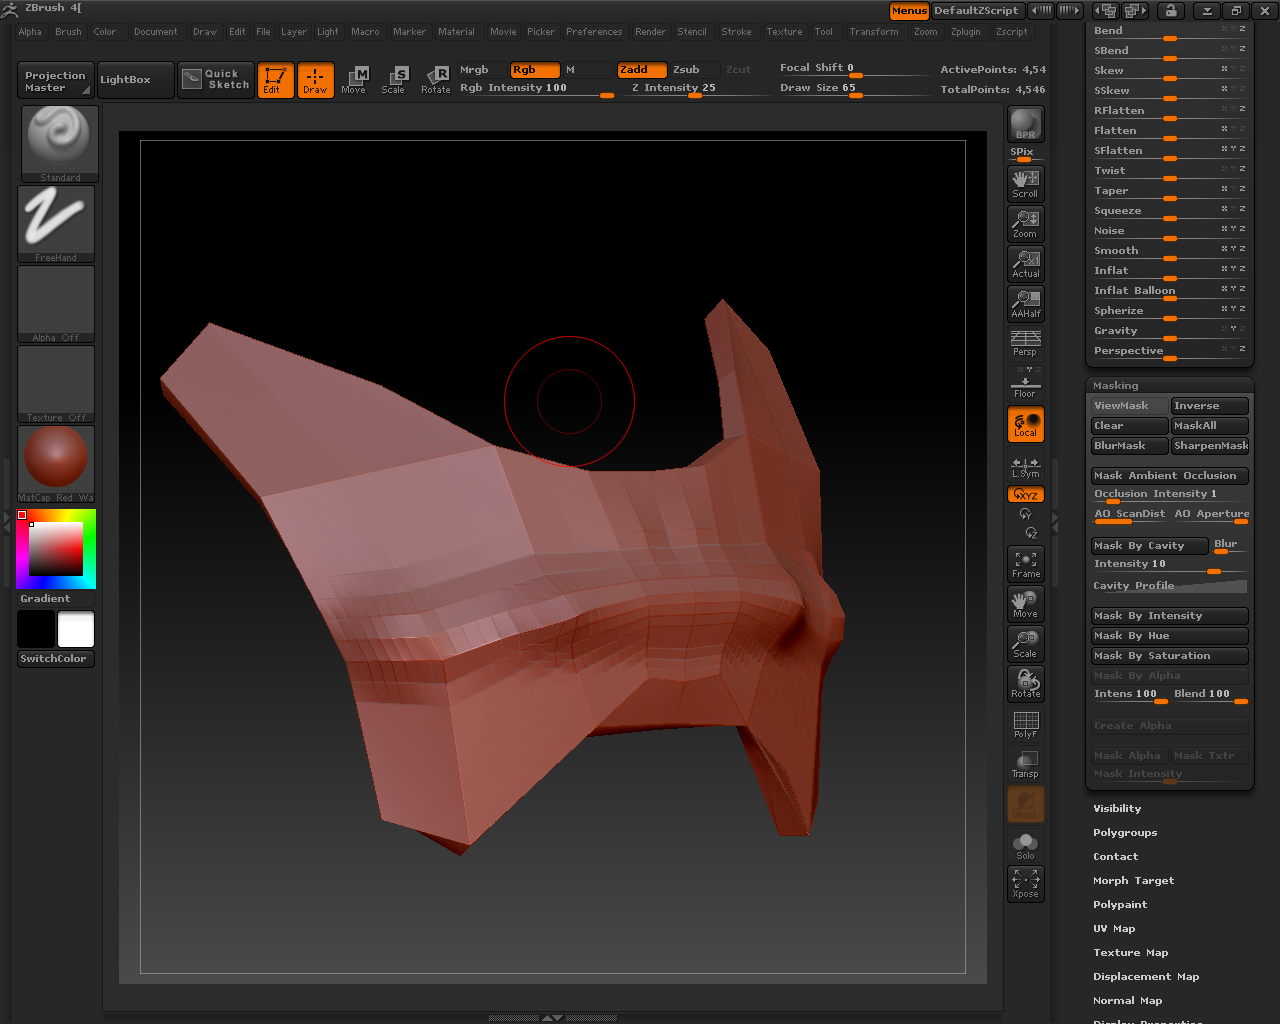Viewport: 1280px width, 1024px height.
Task: Click the Scale view icon in right shelf
Action: point(1025,644)
